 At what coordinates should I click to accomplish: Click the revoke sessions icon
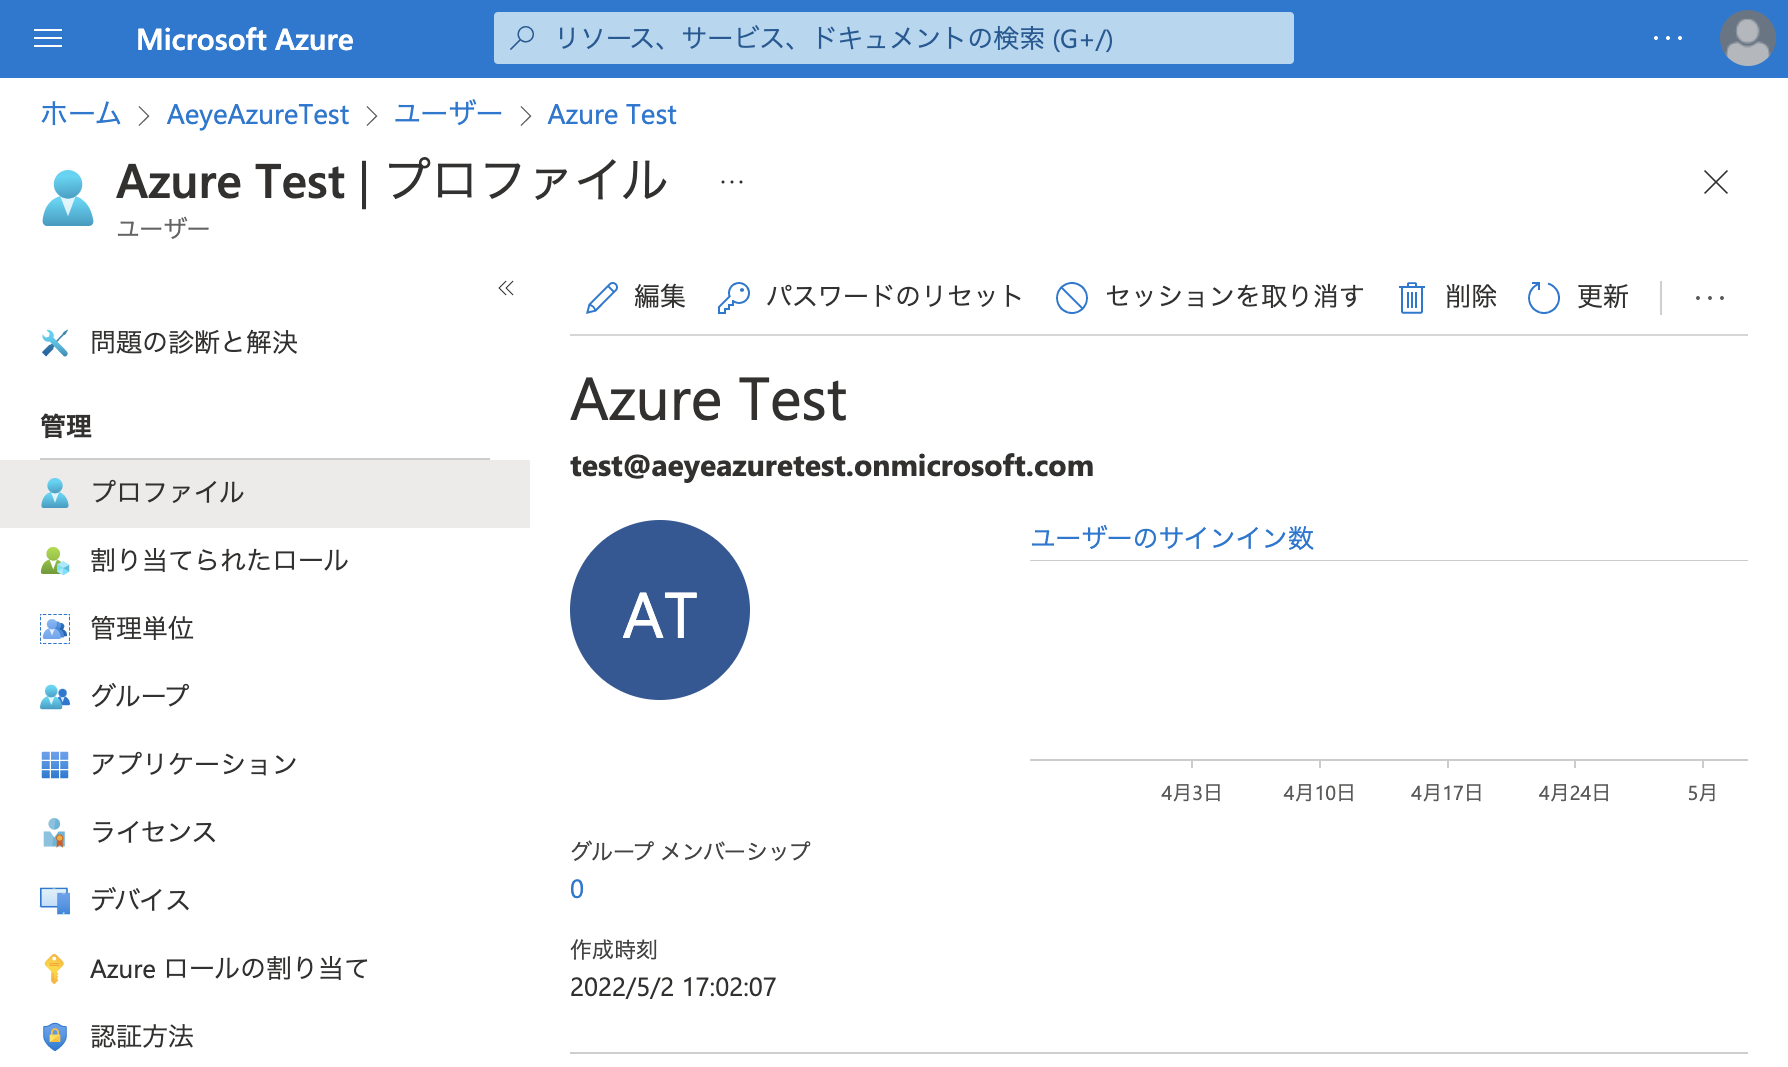(1072, 298)
